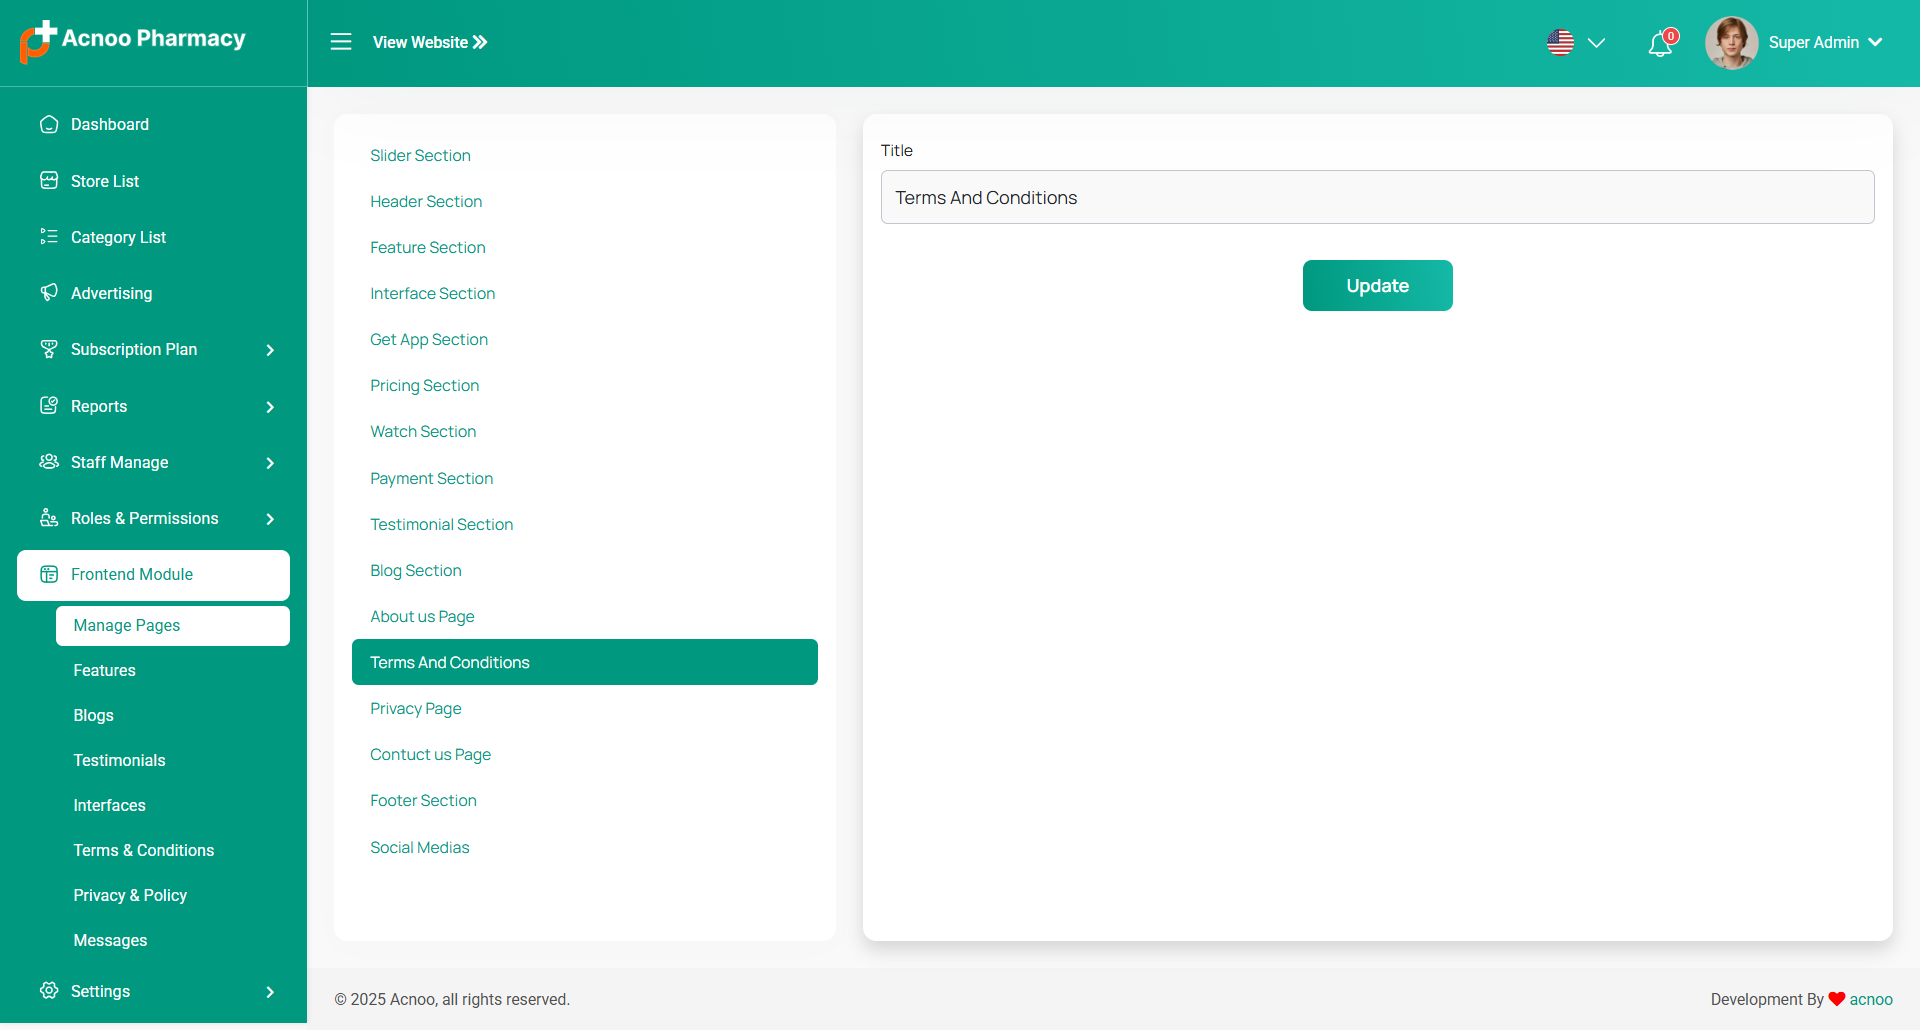The height and width of the screenshot is (1030, 1920).
Task: Click the Category List icon
Action: 49,237
